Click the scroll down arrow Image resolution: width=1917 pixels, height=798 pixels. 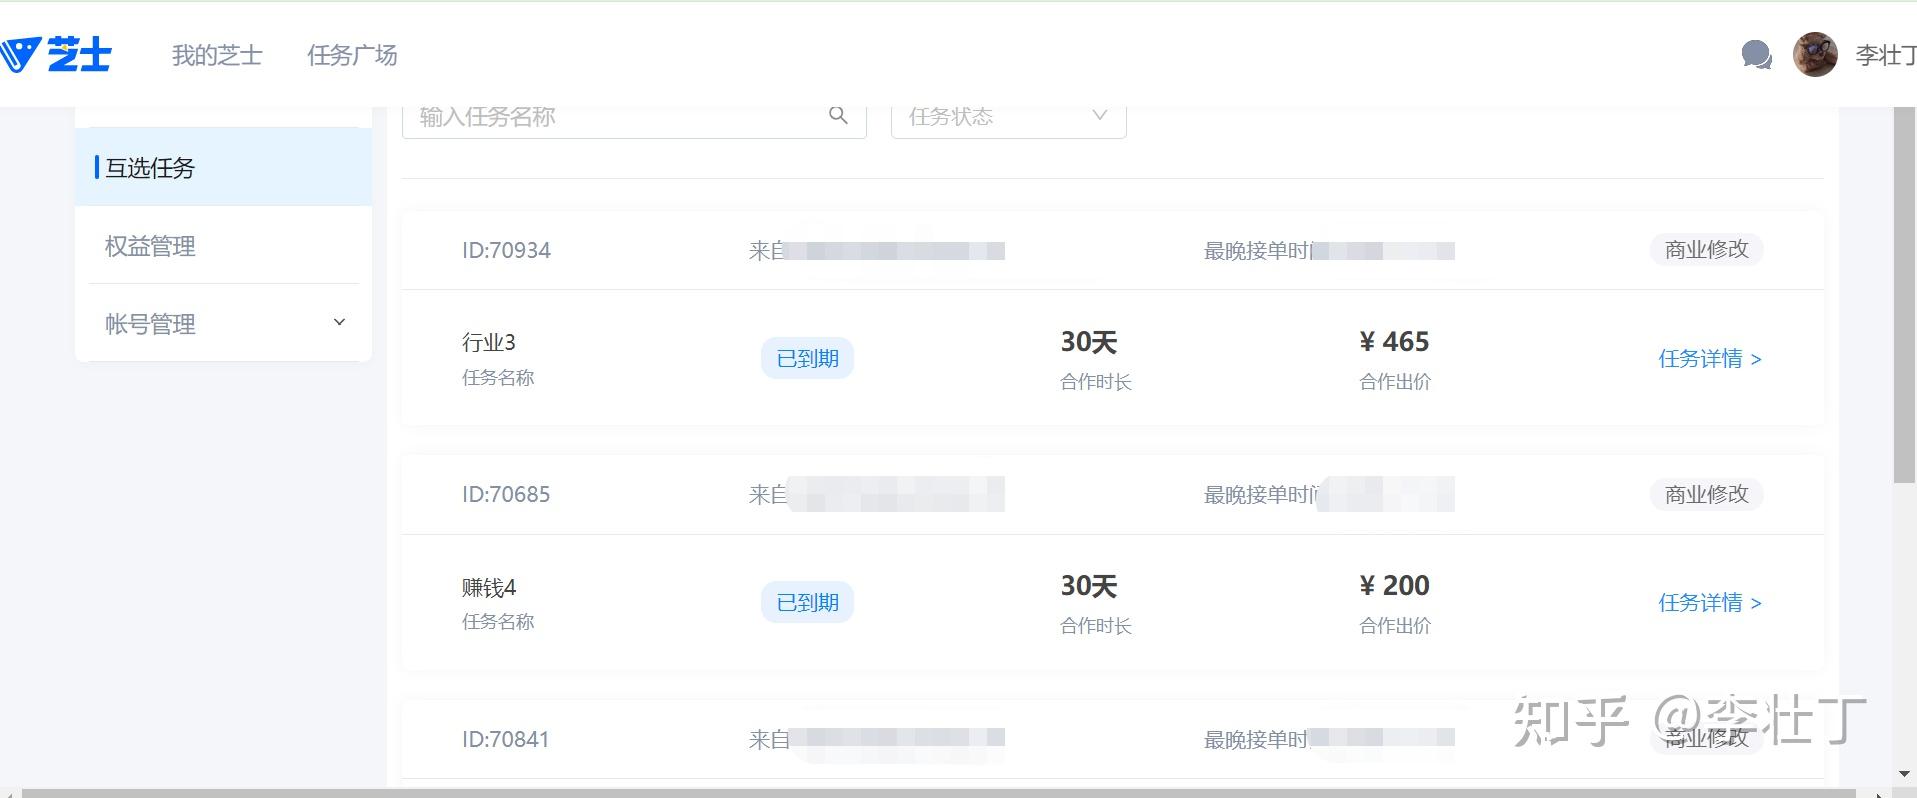[x=1904, y=774]
